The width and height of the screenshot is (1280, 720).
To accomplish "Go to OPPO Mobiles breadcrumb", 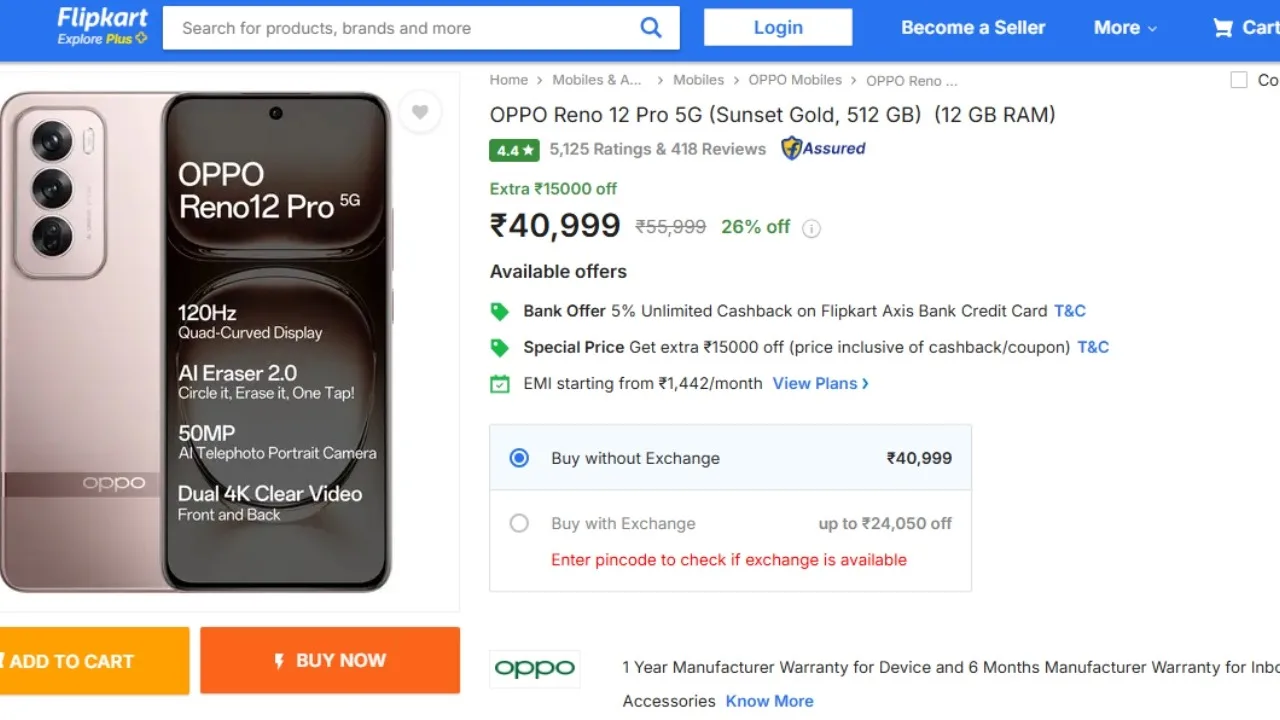I will coord(795,80).
